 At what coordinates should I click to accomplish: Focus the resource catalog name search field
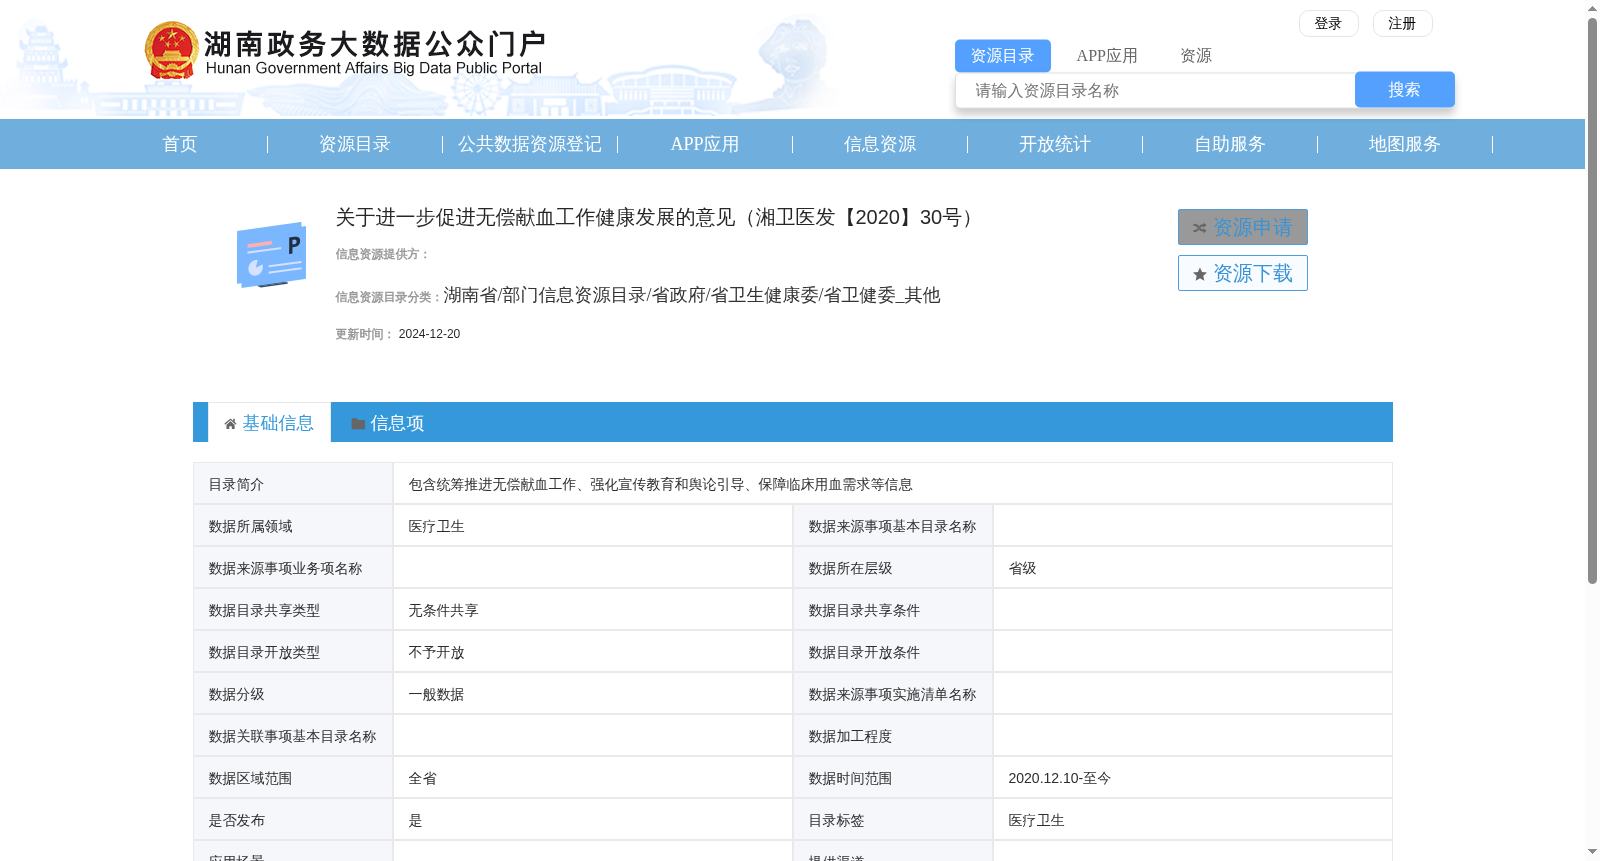(x=1155, y=90)
